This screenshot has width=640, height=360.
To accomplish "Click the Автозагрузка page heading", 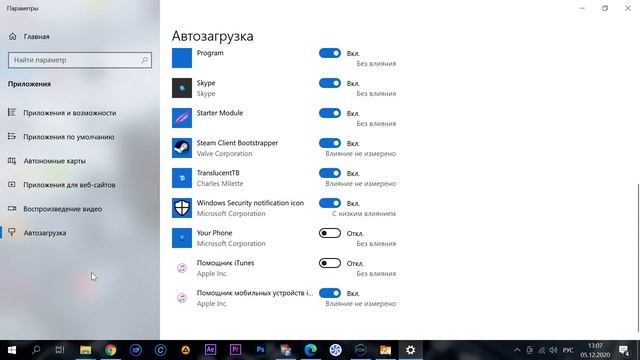I will [212, 36].
